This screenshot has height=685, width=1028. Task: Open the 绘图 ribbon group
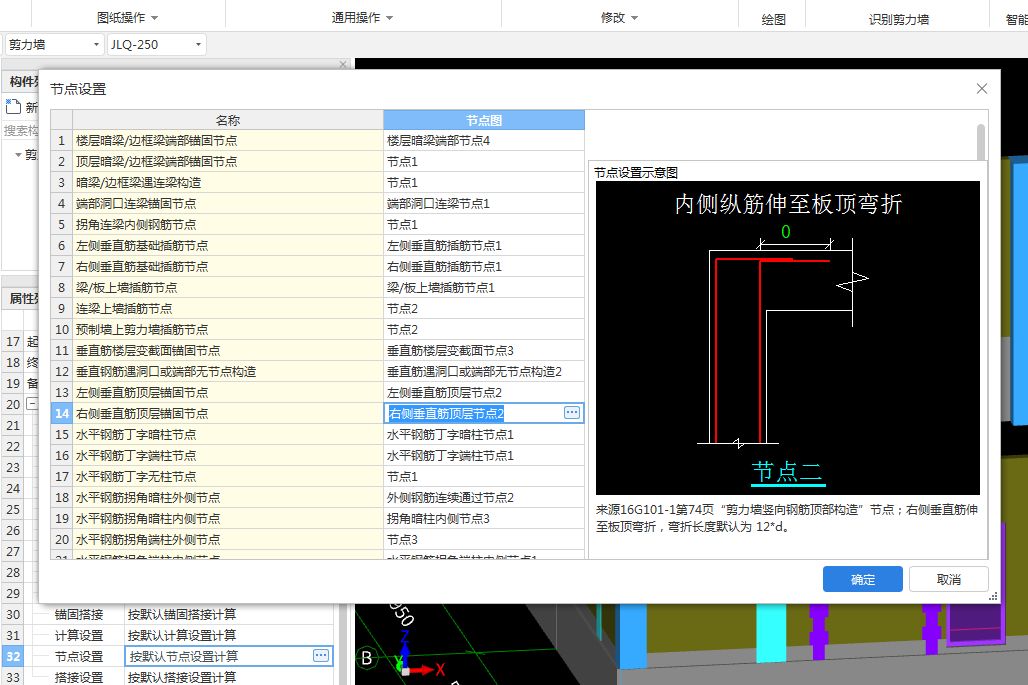[x=773, y=19]
